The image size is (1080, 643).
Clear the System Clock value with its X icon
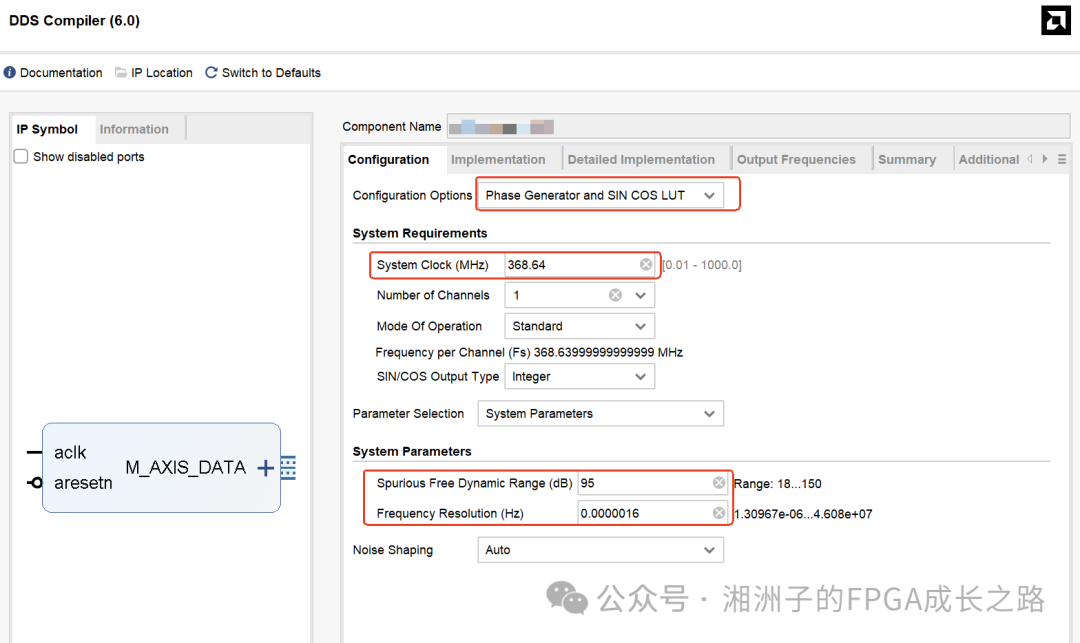[x=645, y=264]
